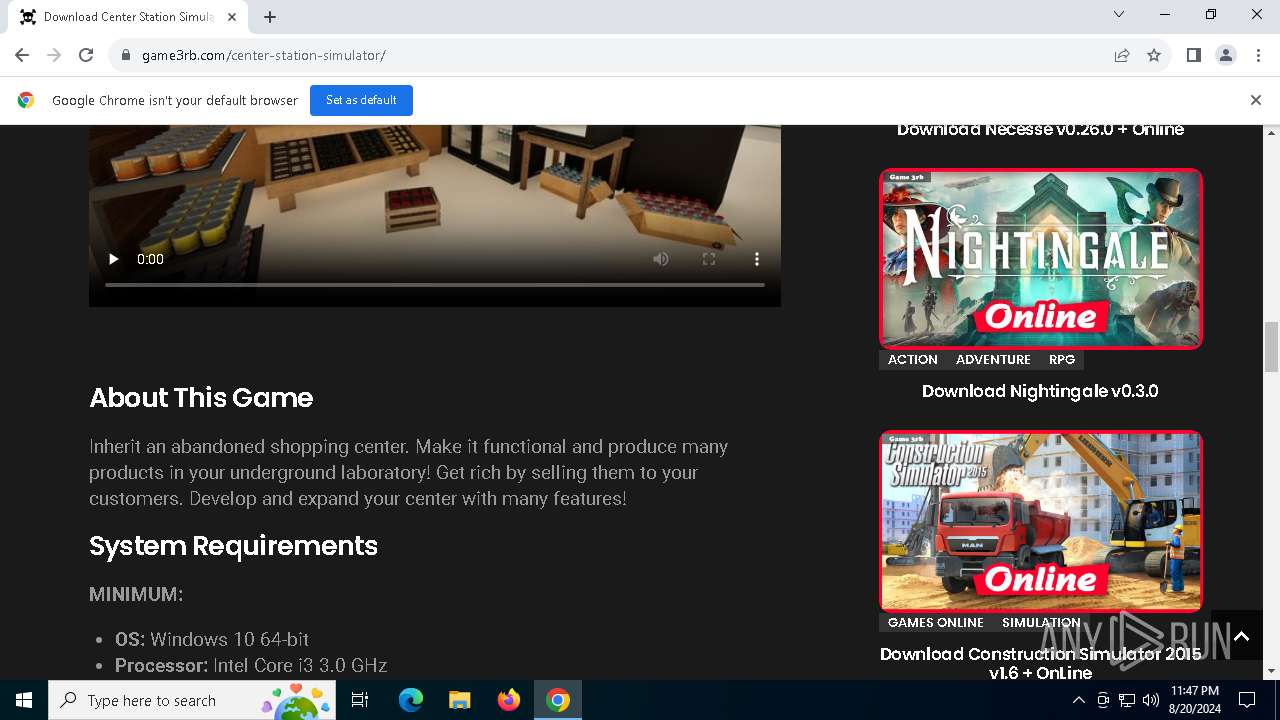
Task: Enter video fullscreen mode
Action: pyautogui.click(x=709, y=259)
